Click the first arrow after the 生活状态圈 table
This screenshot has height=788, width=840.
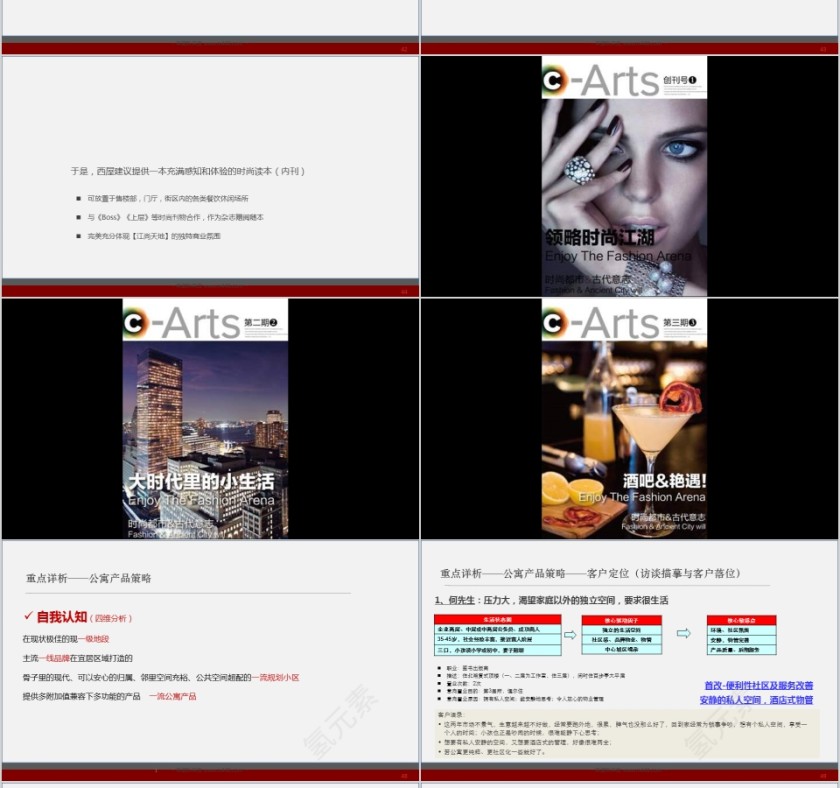pos(570,634)
